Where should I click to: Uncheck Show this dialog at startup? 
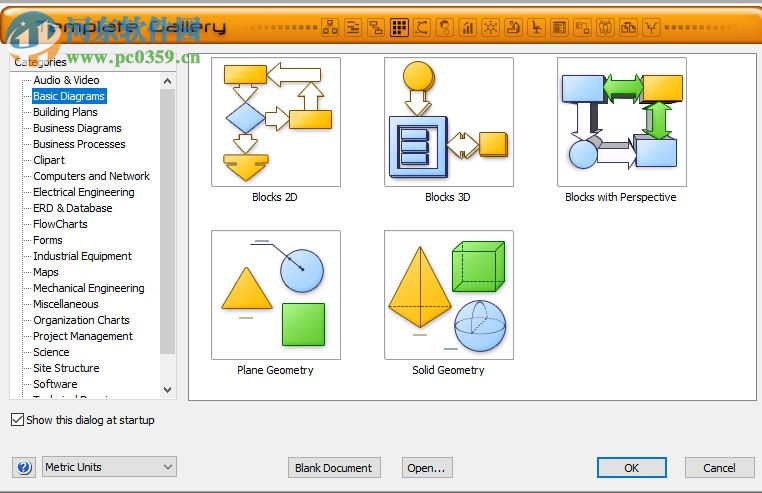17,420
